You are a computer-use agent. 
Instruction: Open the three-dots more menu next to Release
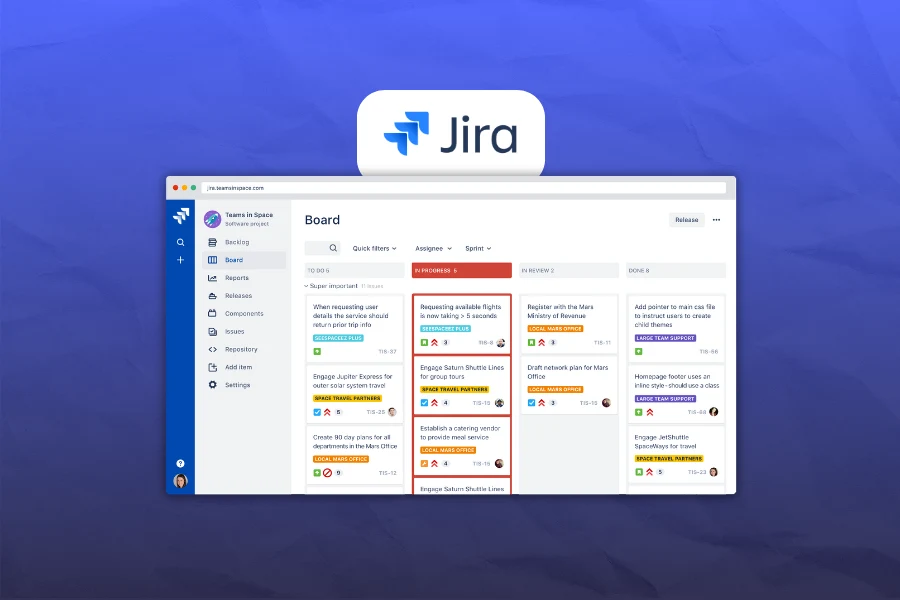tap(716, 220)
